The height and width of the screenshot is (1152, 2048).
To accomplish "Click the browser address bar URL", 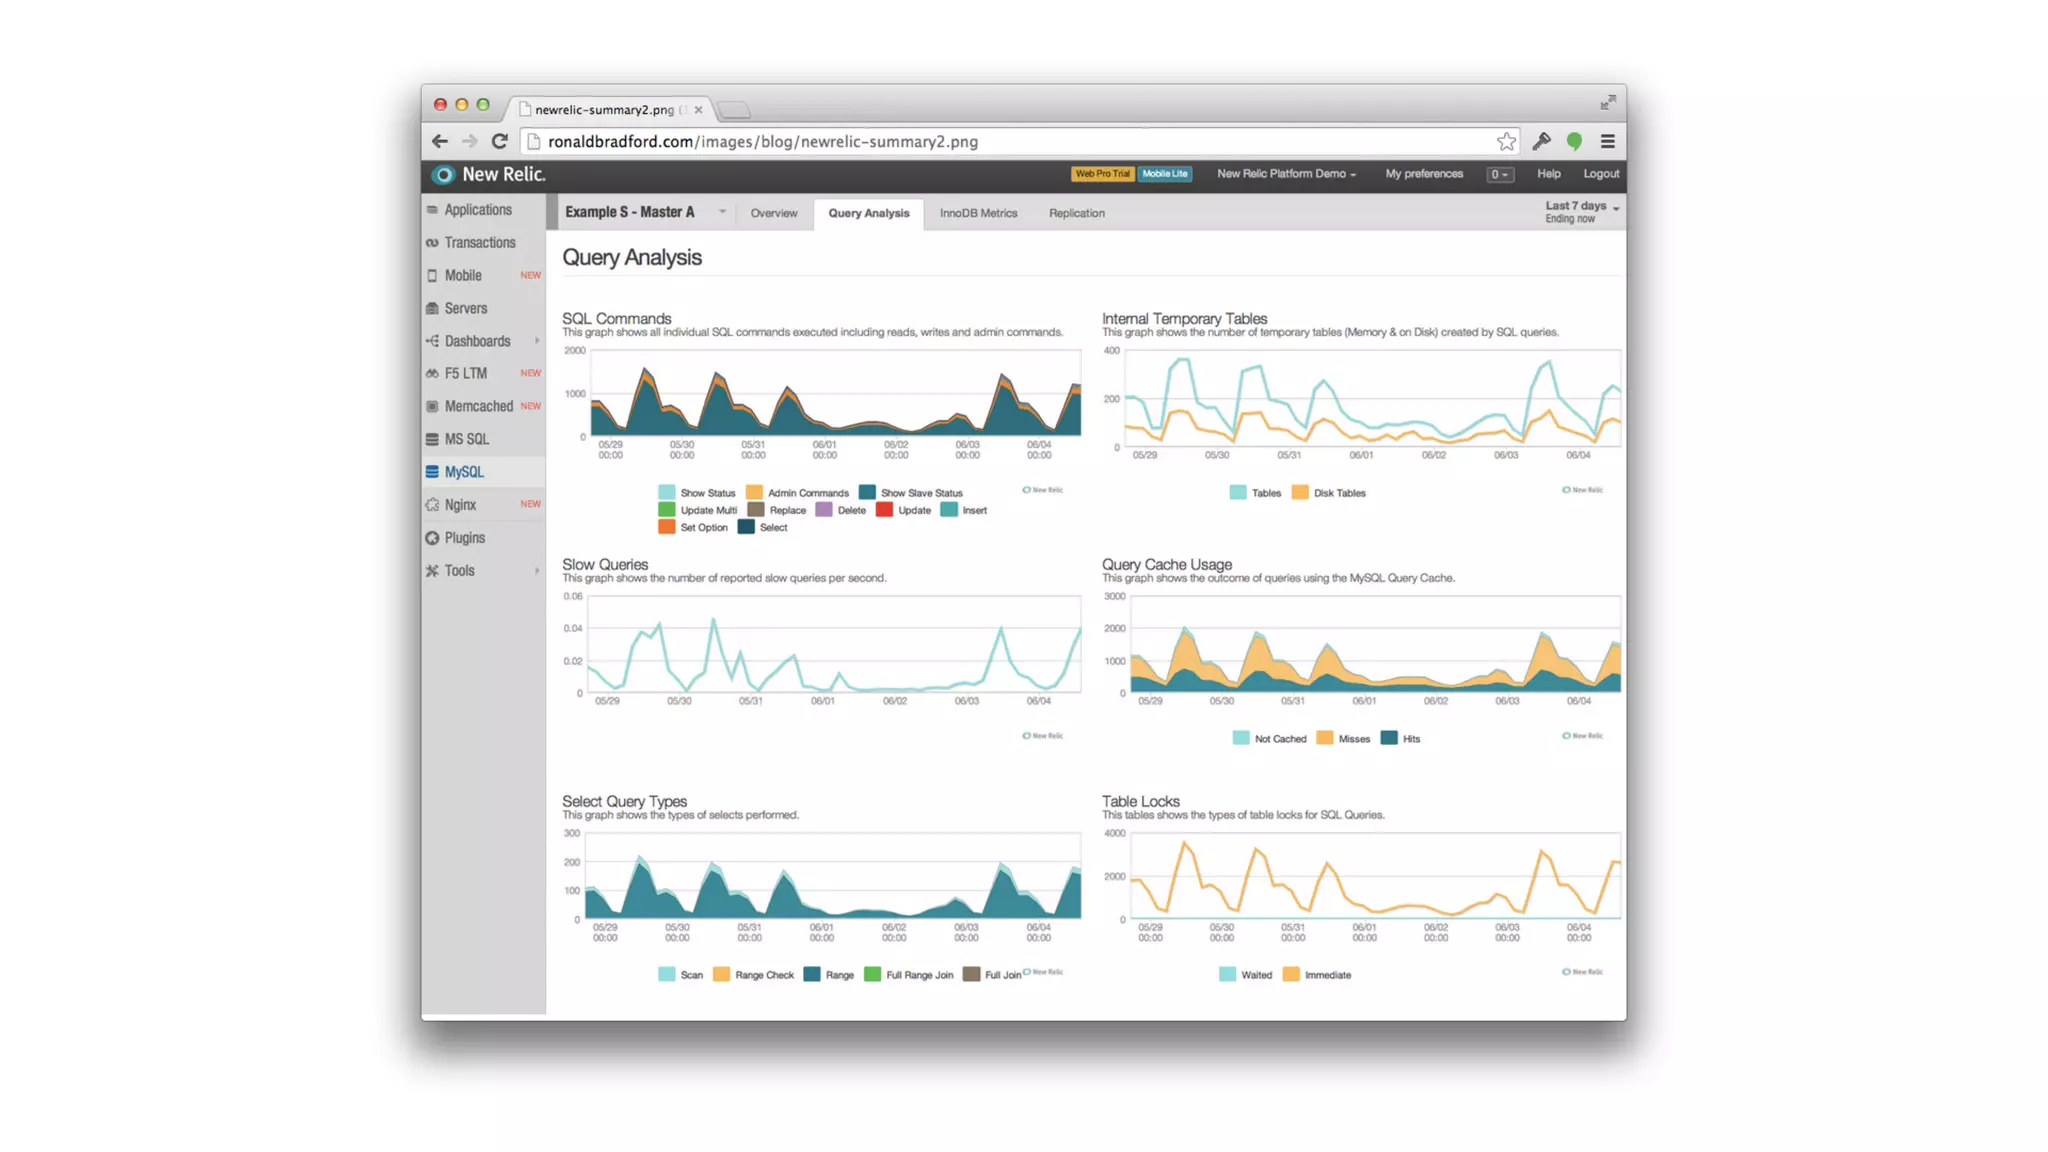I will tap(762, 142).
